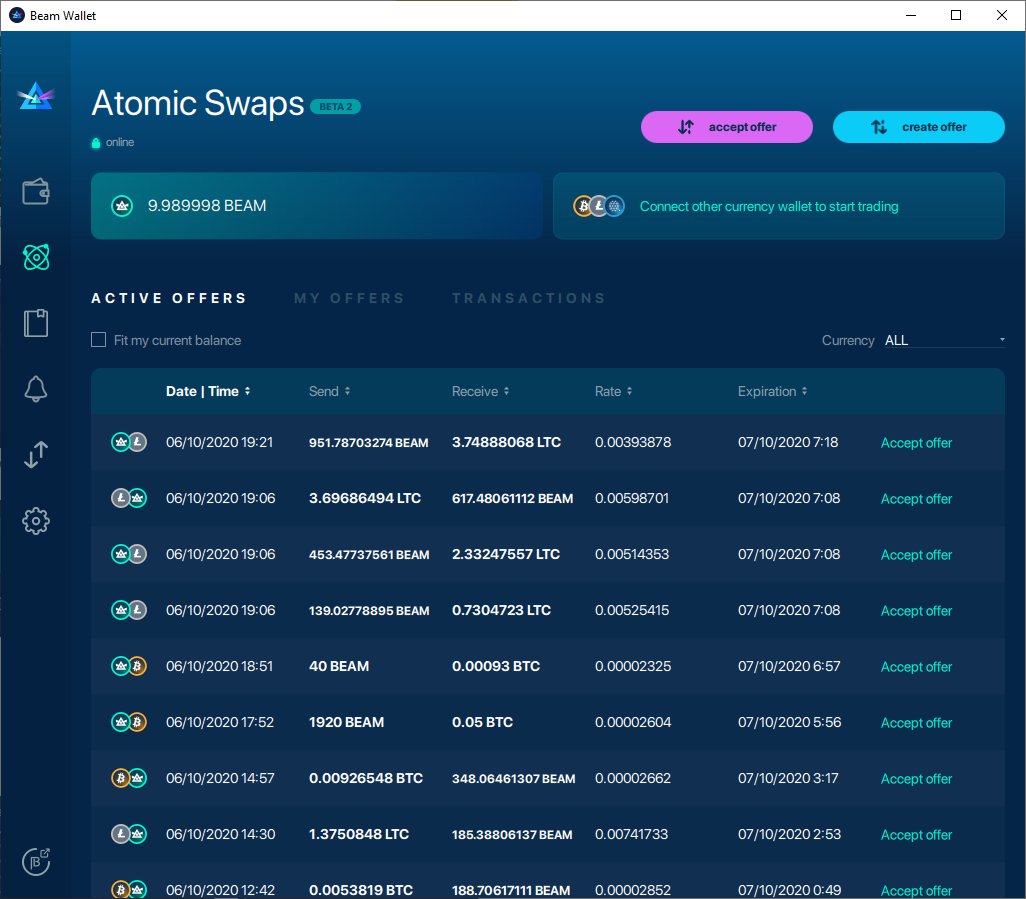Sort offers by Expiration column
Image resolution: width=1026 pixels, height=899 pixels.
click(772, 391)
